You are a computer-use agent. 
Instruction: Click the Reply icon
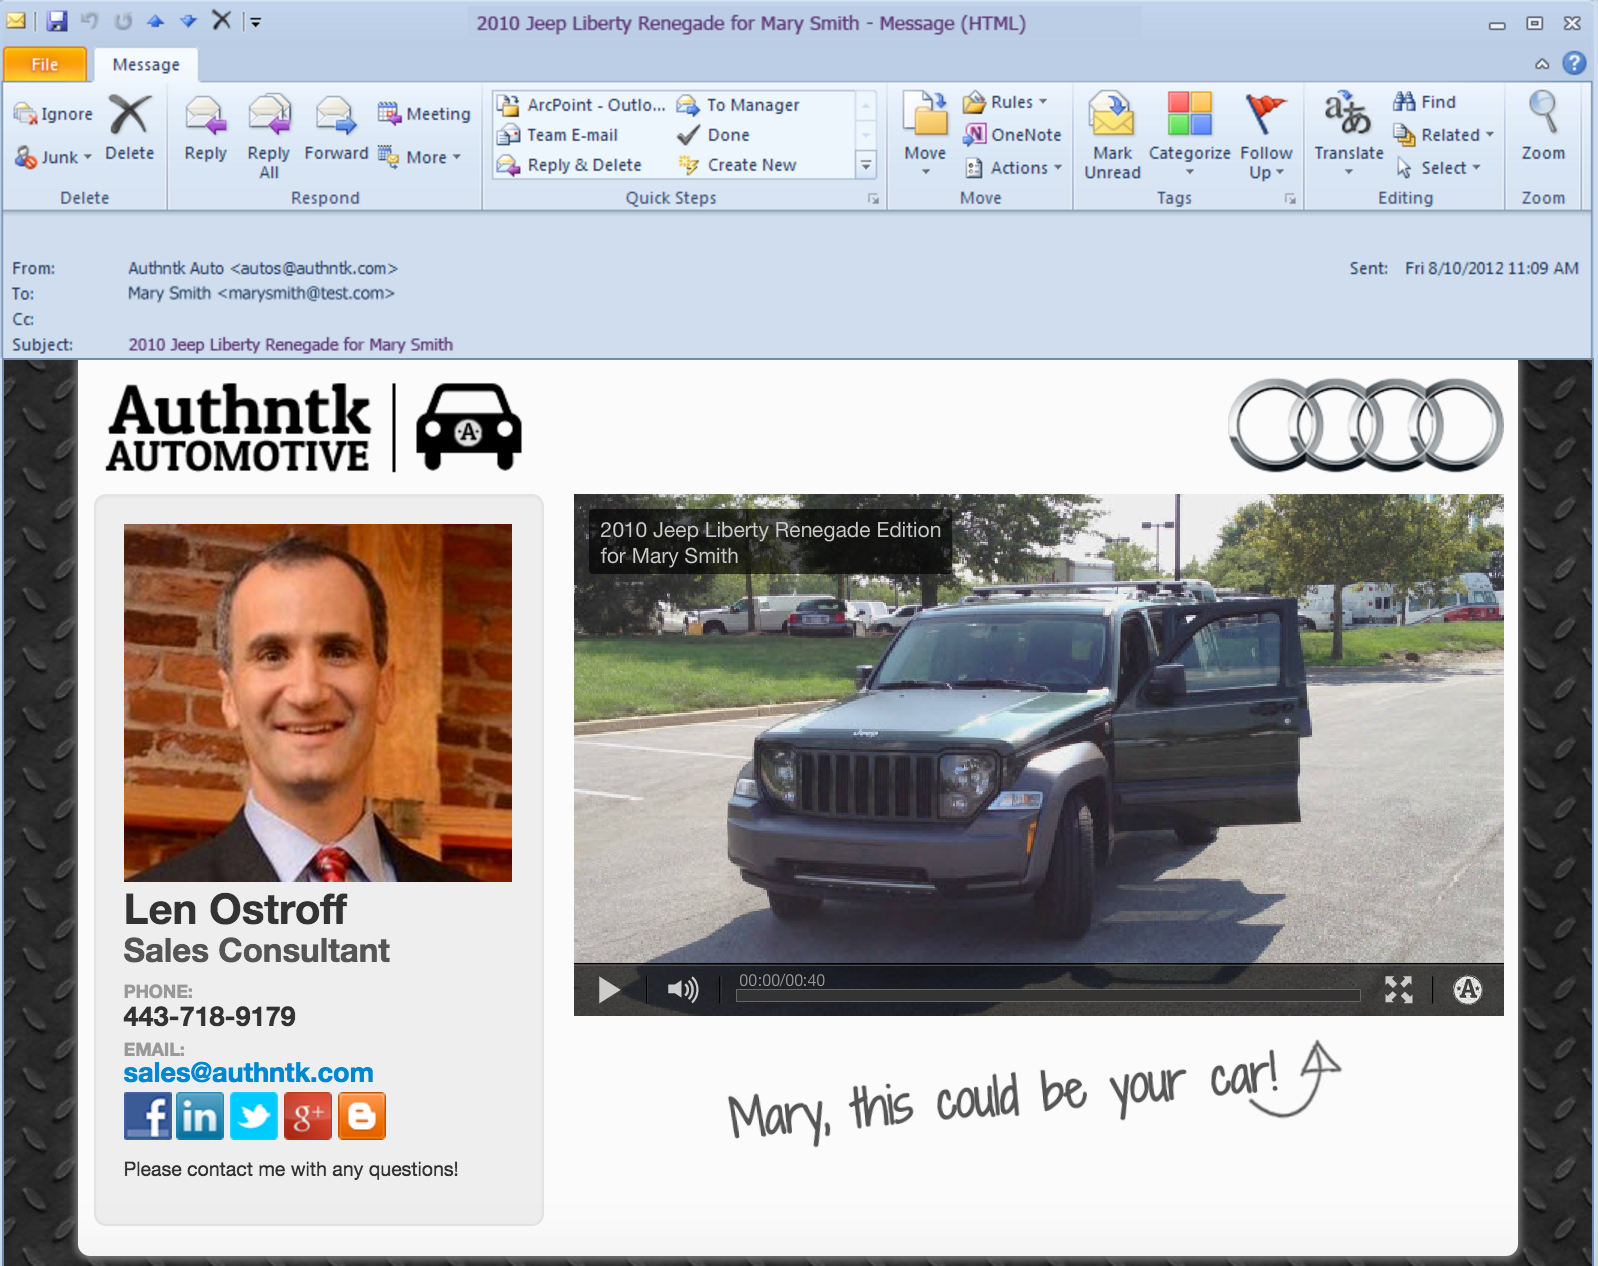point(205,116)
